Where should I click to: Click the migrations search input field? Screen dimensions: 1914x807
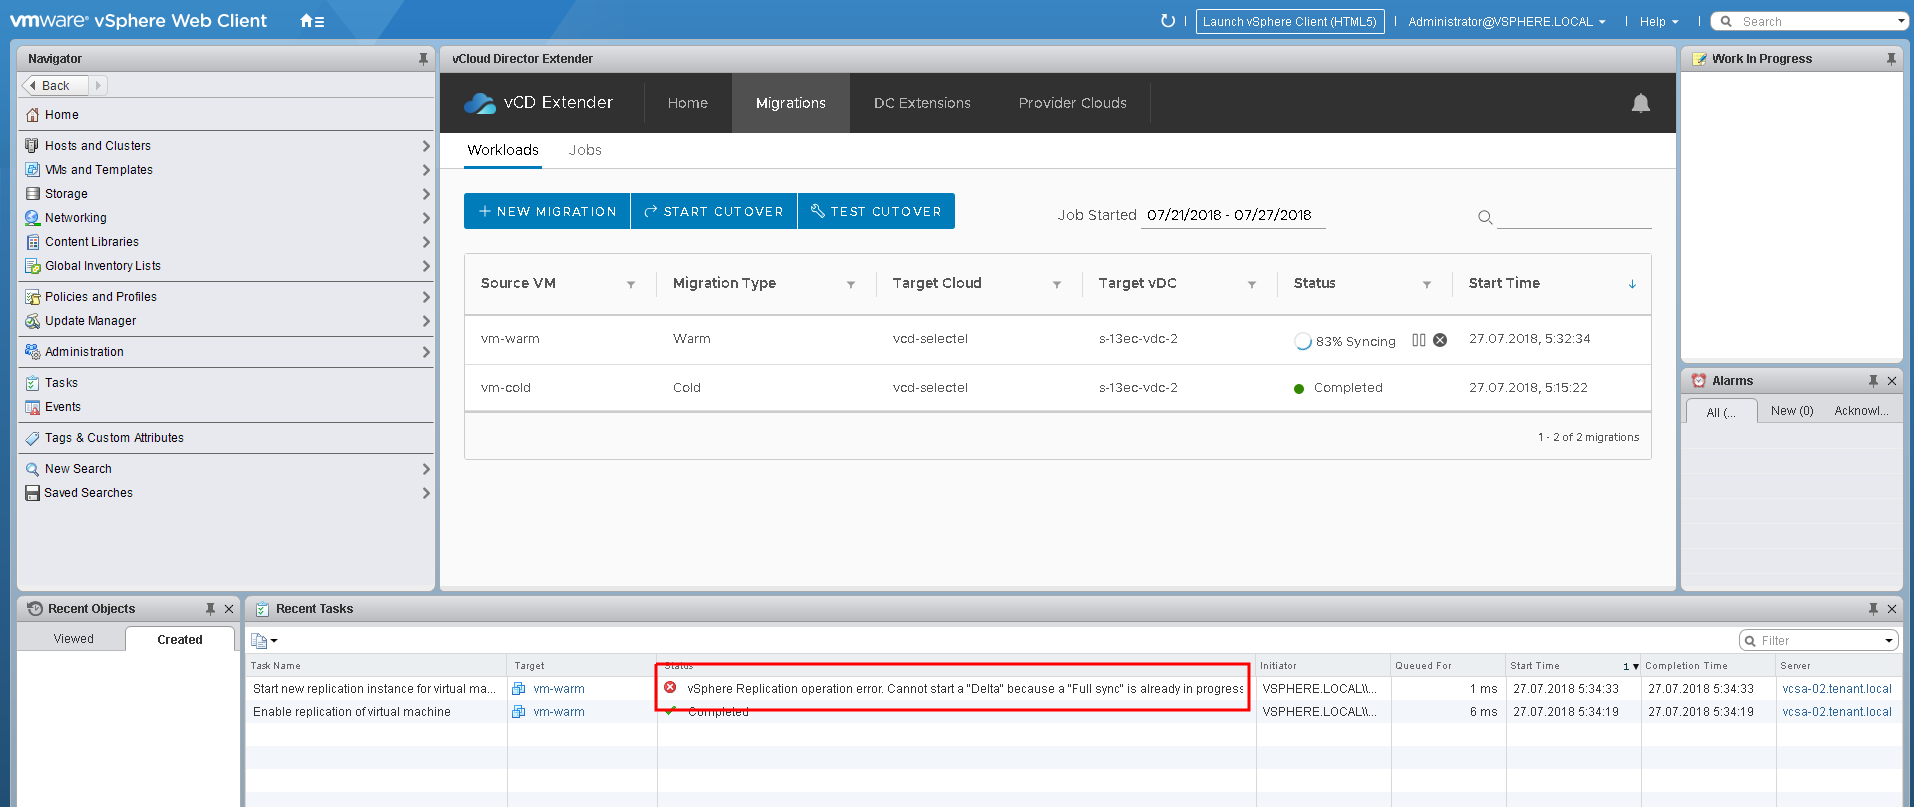(1573, 217)
